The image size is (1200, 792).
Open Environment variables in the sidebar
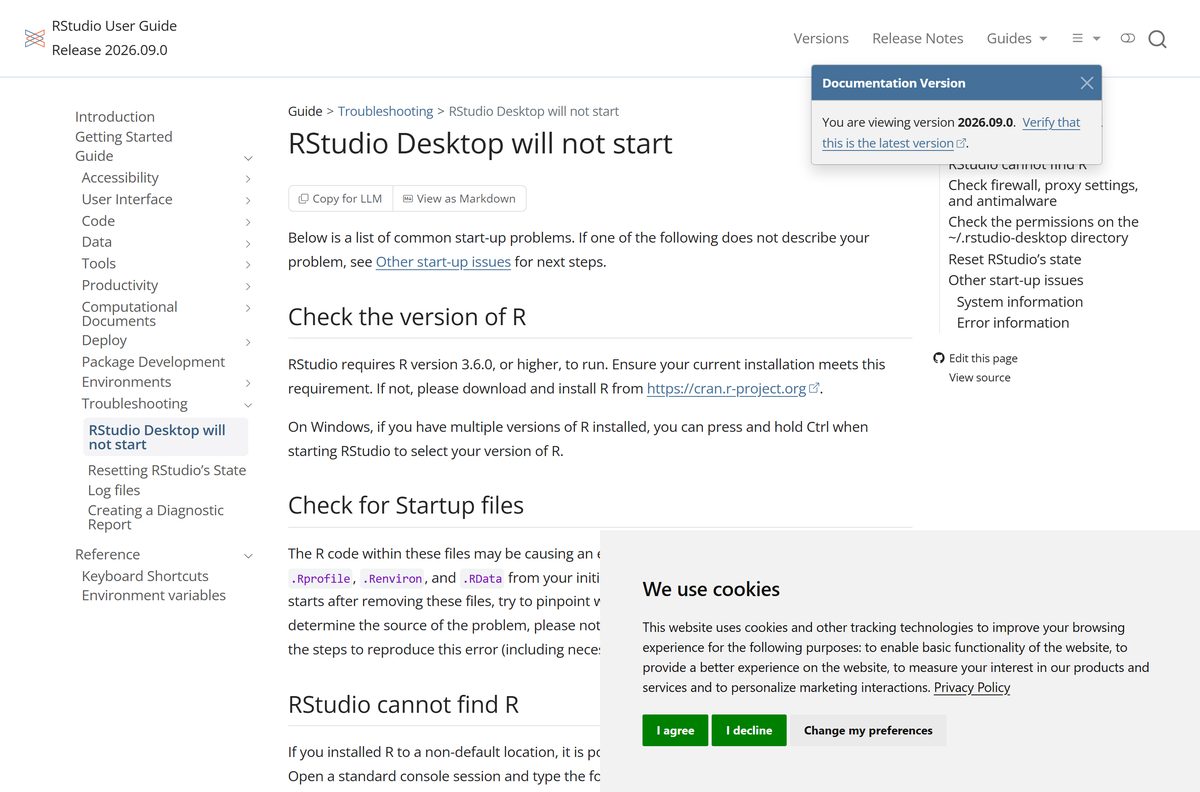coord(154,595)
